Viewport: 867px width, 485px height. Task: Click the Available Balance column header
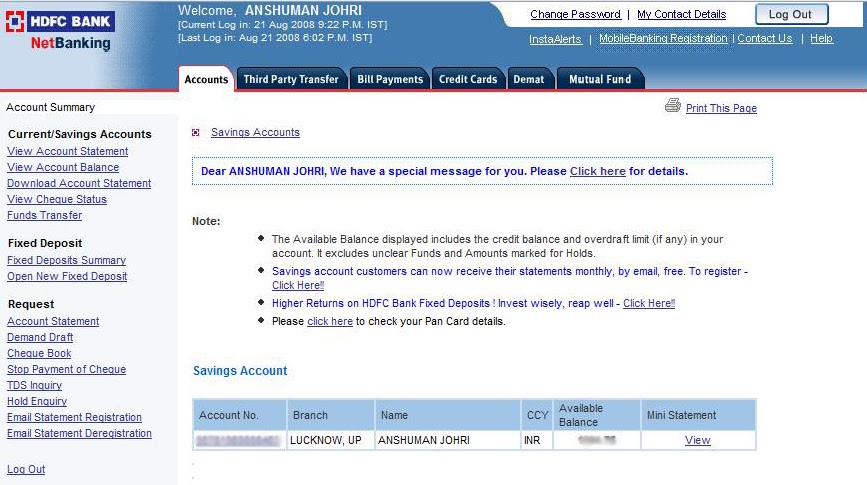597,415
